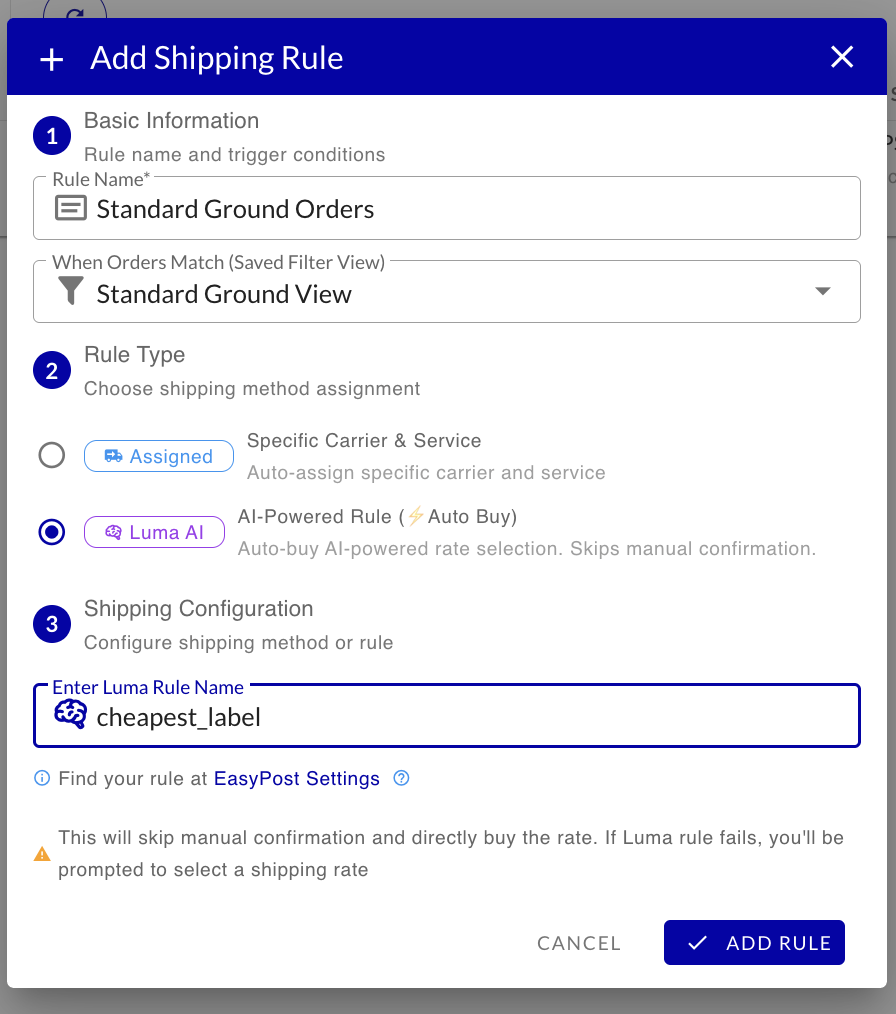This screenshot has width=896, height=1014.
Task: Click the orange warning triangle icon
Action: [42, 855]
